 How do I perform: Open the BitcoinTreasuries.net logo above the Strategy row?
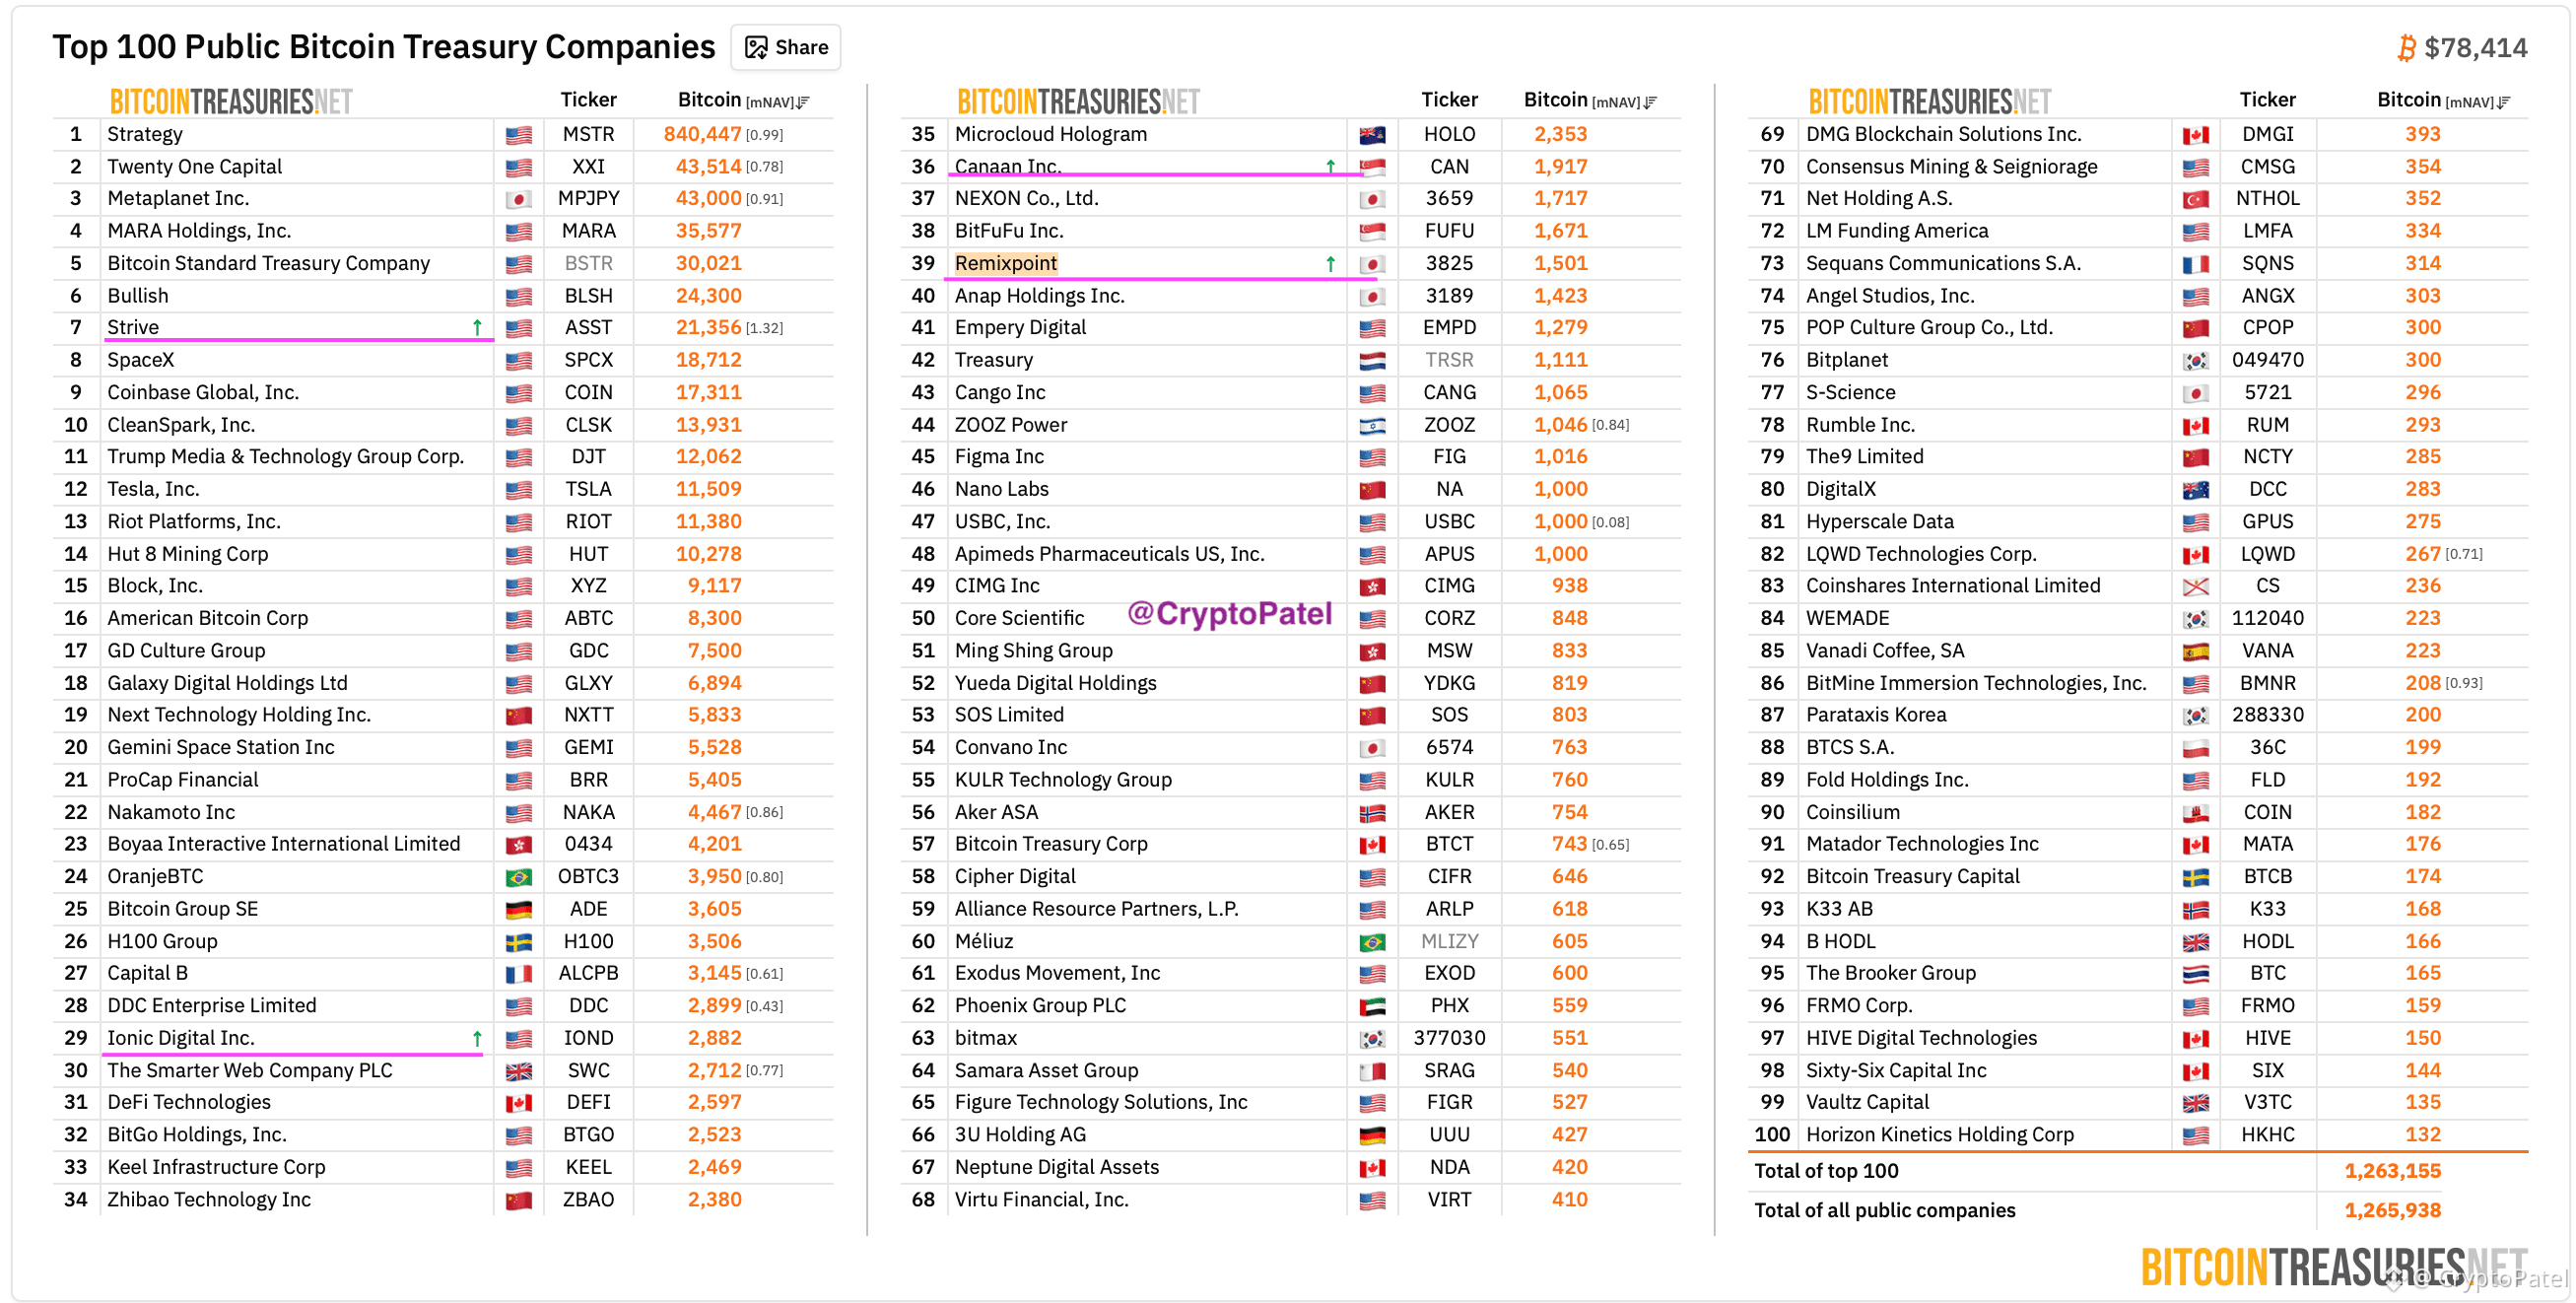[231, 102]
